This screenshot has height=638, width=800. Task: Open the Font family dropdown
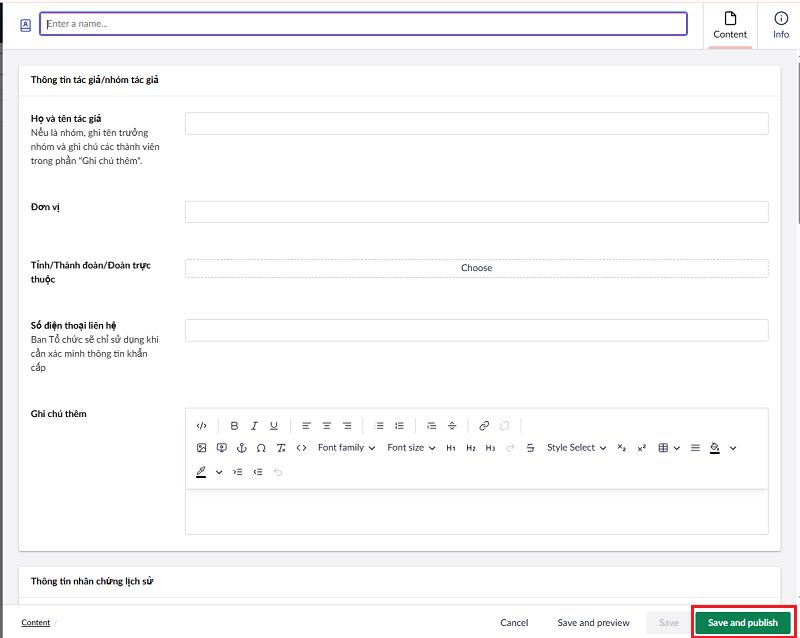[x=346, y=448]
